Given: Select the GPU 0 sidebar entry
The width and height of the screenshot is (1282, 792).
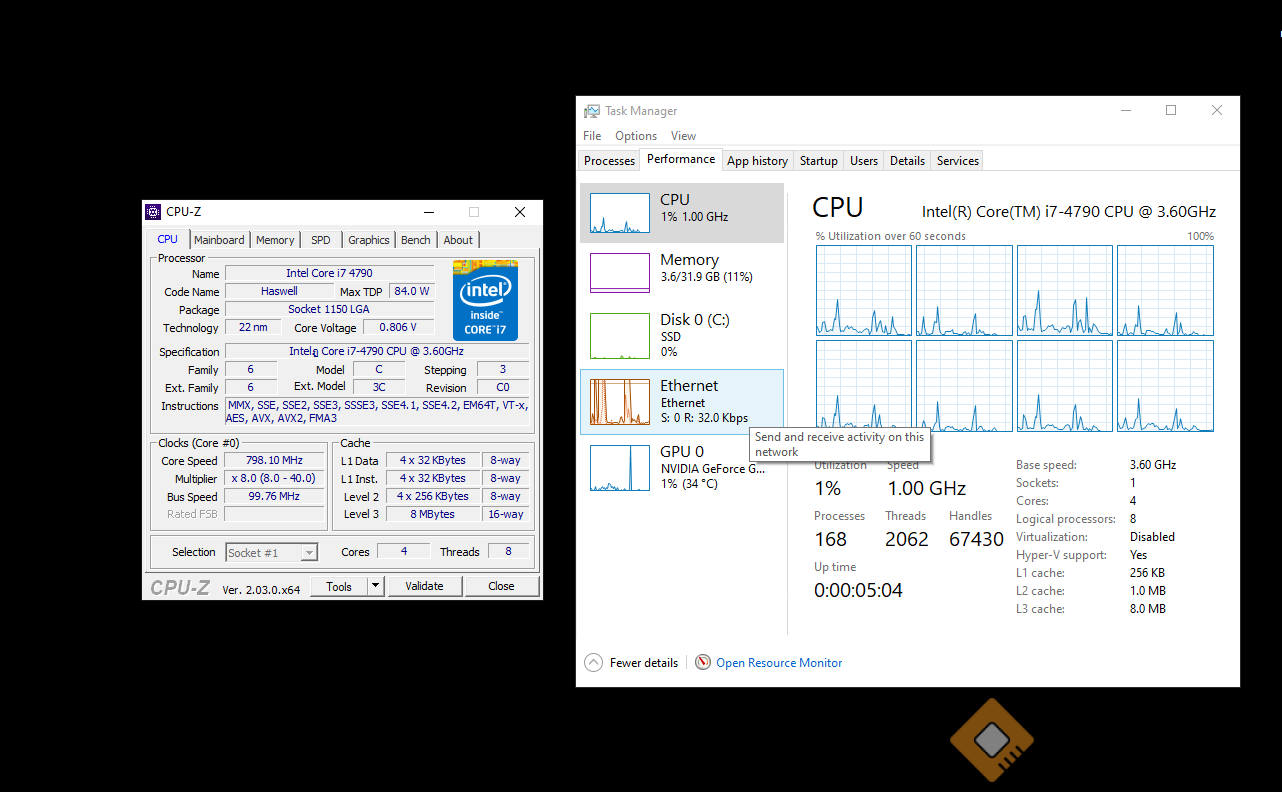Looking at the screenshot, I should click(682, 467).
